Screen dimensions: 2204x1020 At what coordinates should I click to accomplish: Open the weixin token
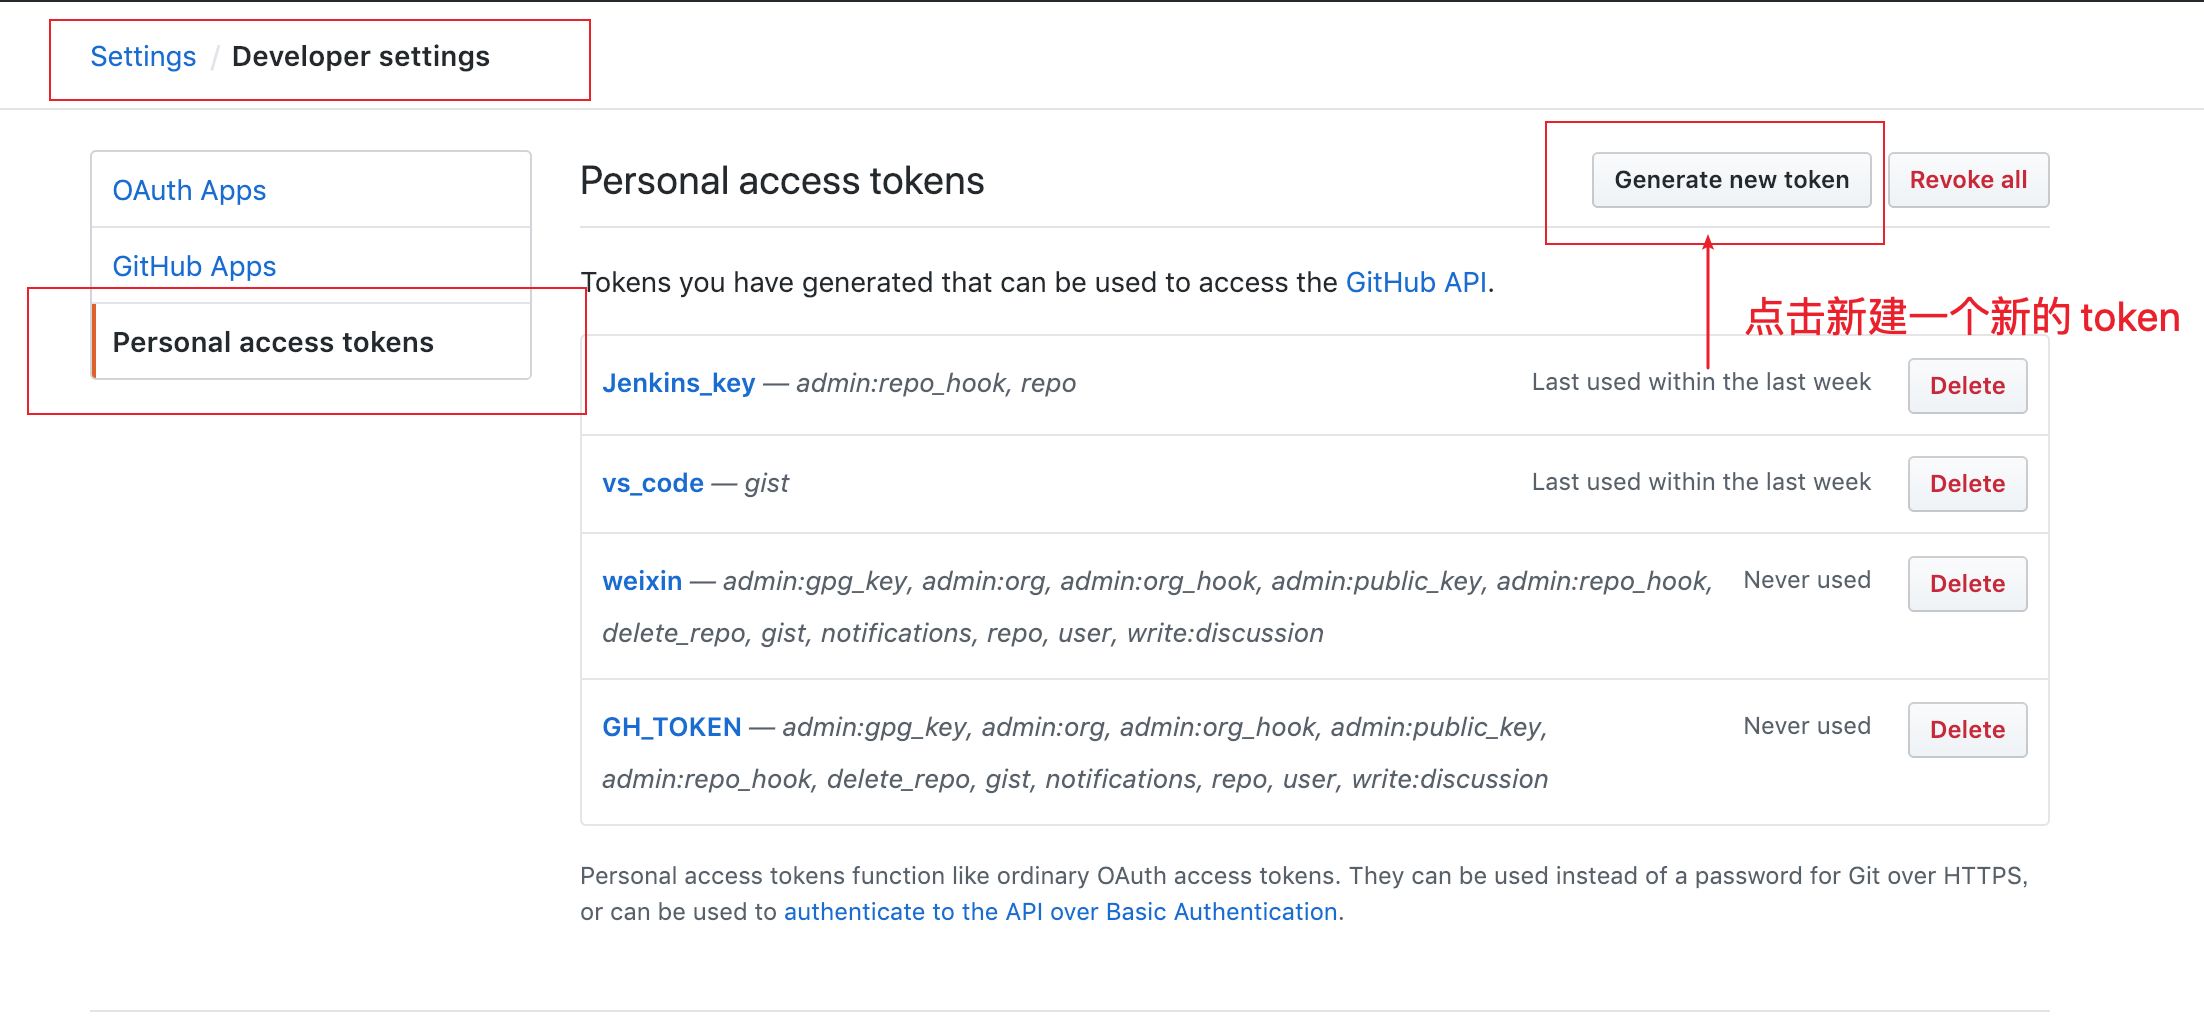point(642,581)
